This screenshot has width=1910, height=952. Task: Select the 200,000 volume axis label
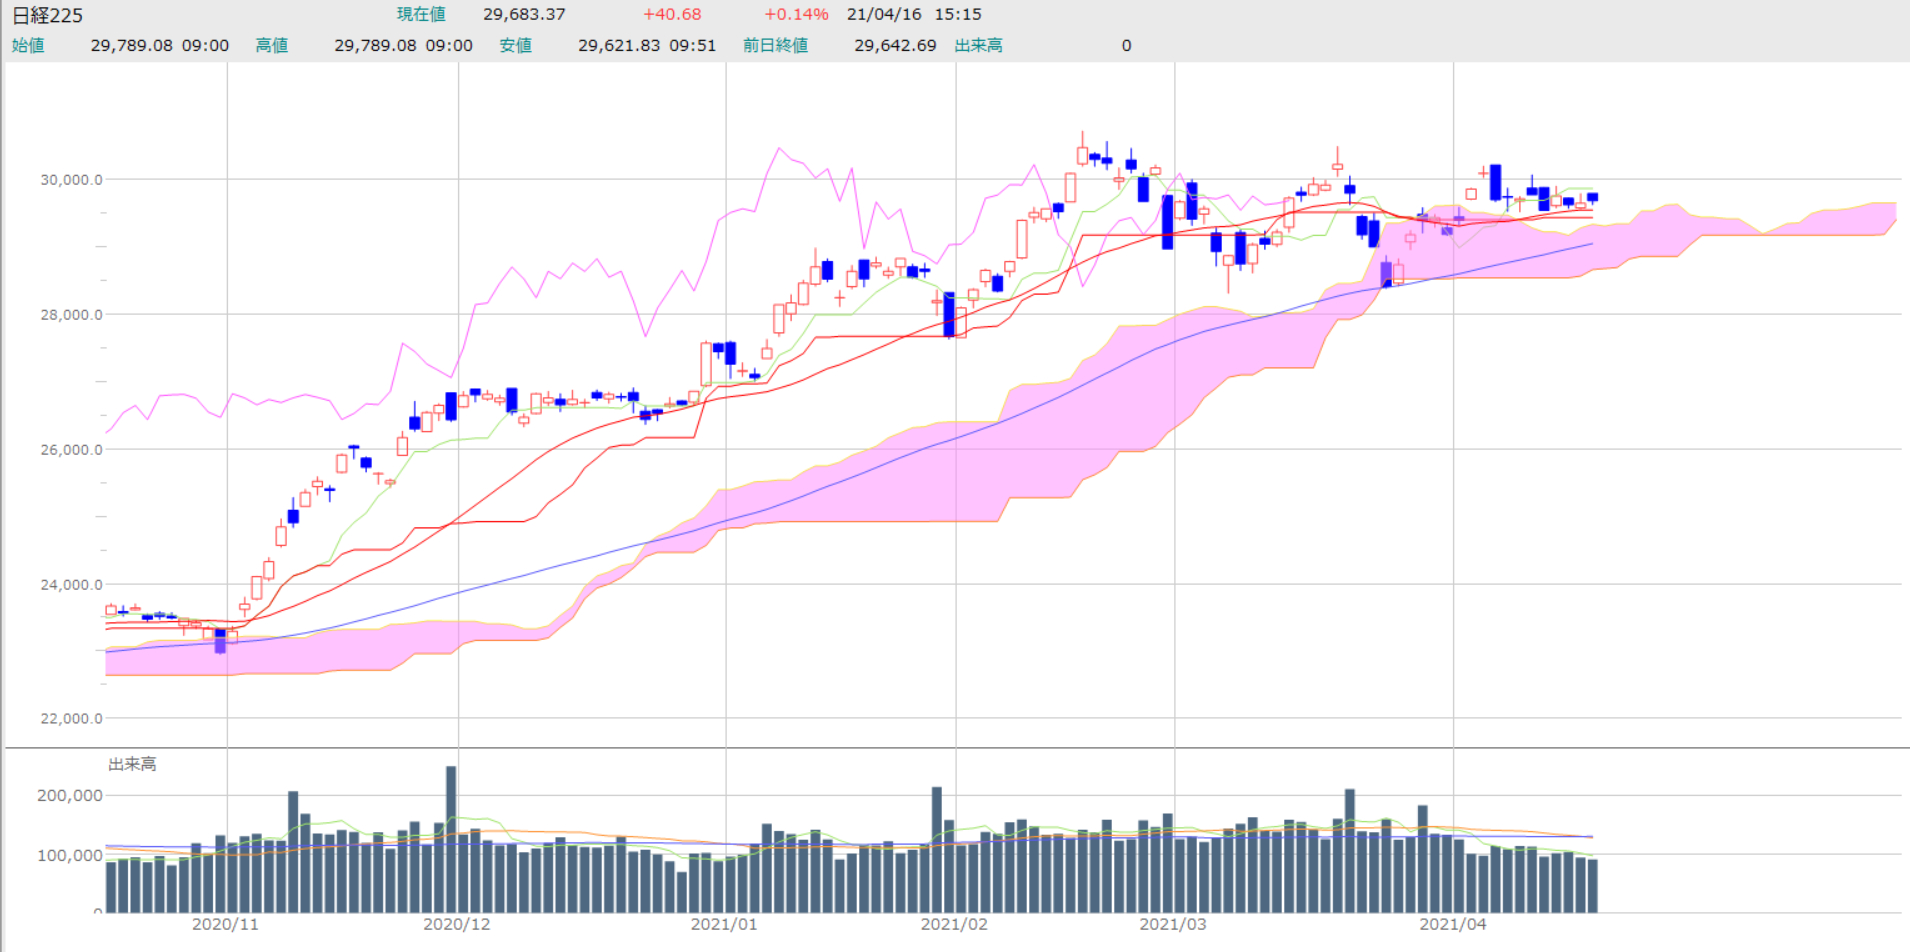pos(70,795)
